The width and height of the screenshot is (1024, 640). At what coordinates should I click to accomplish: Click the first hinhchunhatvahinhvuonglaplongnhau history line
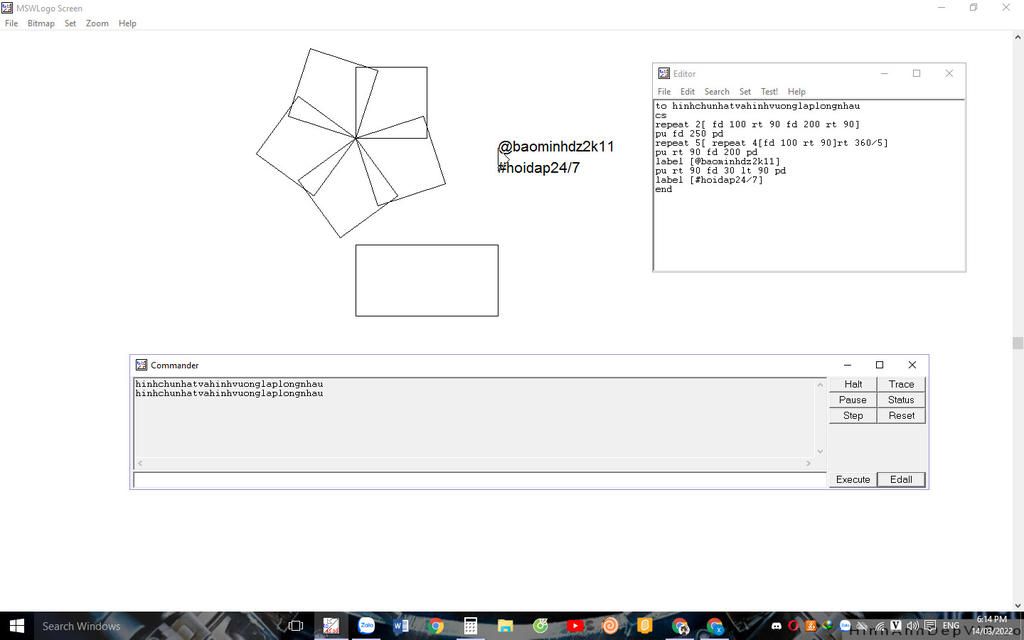pyautogui.click(x=229, y=384)
